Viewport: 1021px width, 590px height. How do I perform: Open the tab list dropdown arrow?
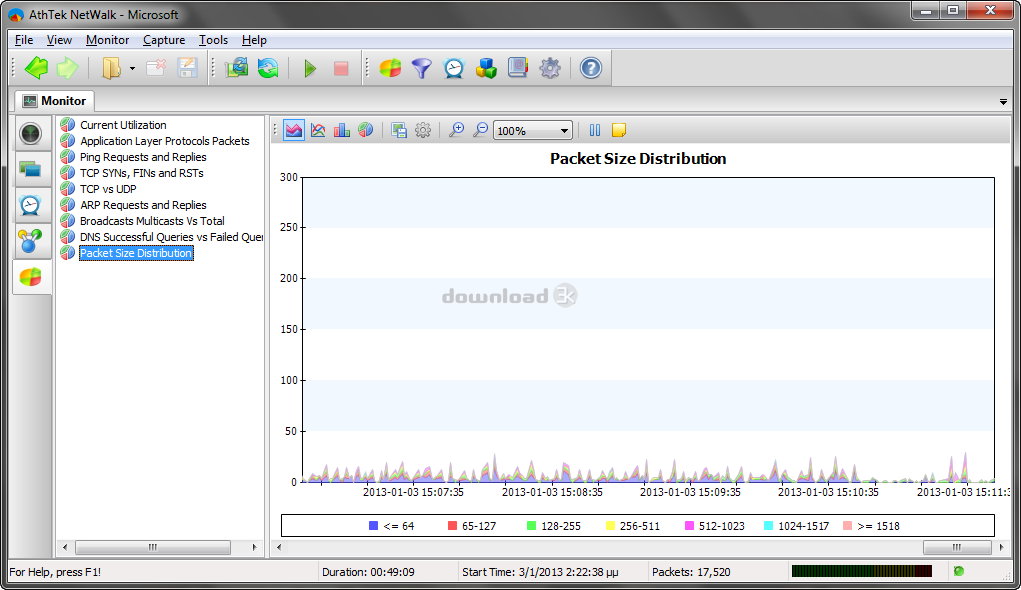[x=1003, y=102]
